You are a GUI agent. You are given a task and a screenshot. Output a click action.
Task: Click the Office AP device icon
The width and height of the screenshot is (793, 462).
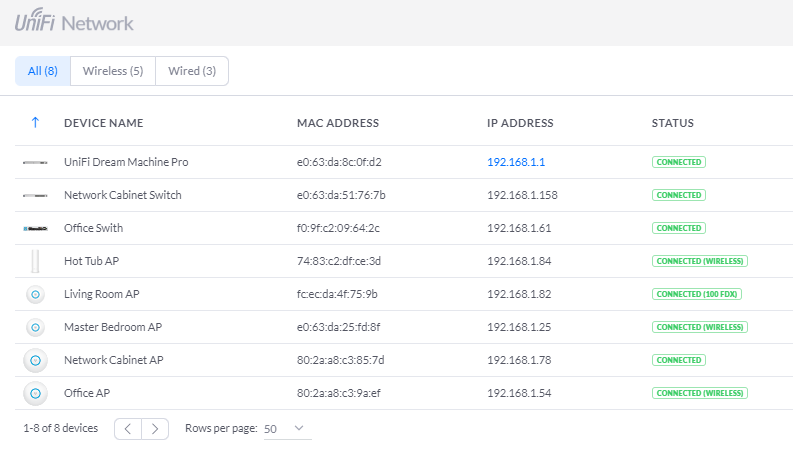pyautogui.click(x=35, y=393)
